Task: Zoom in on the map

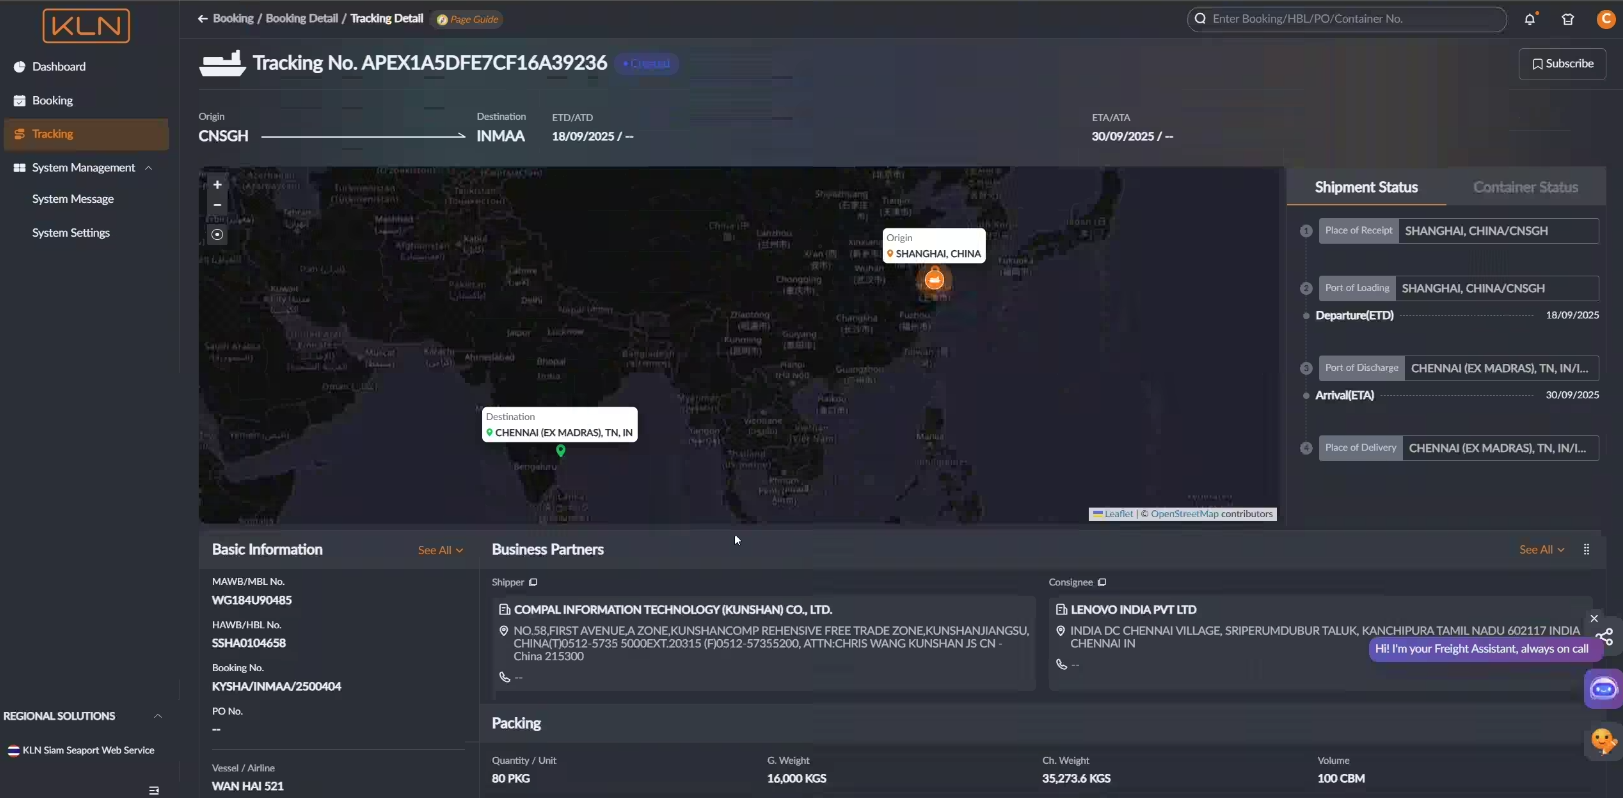Action: click(x=217, y=185)
